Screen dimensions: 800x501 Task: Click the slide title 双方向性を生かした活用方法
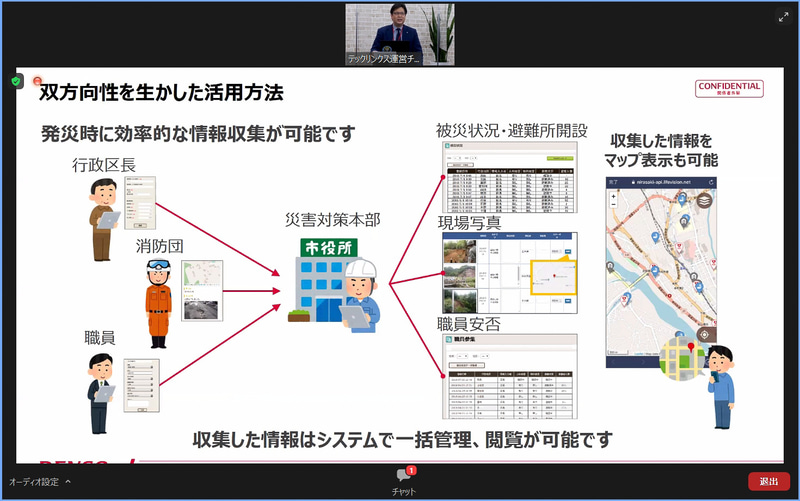pos(161,92)
